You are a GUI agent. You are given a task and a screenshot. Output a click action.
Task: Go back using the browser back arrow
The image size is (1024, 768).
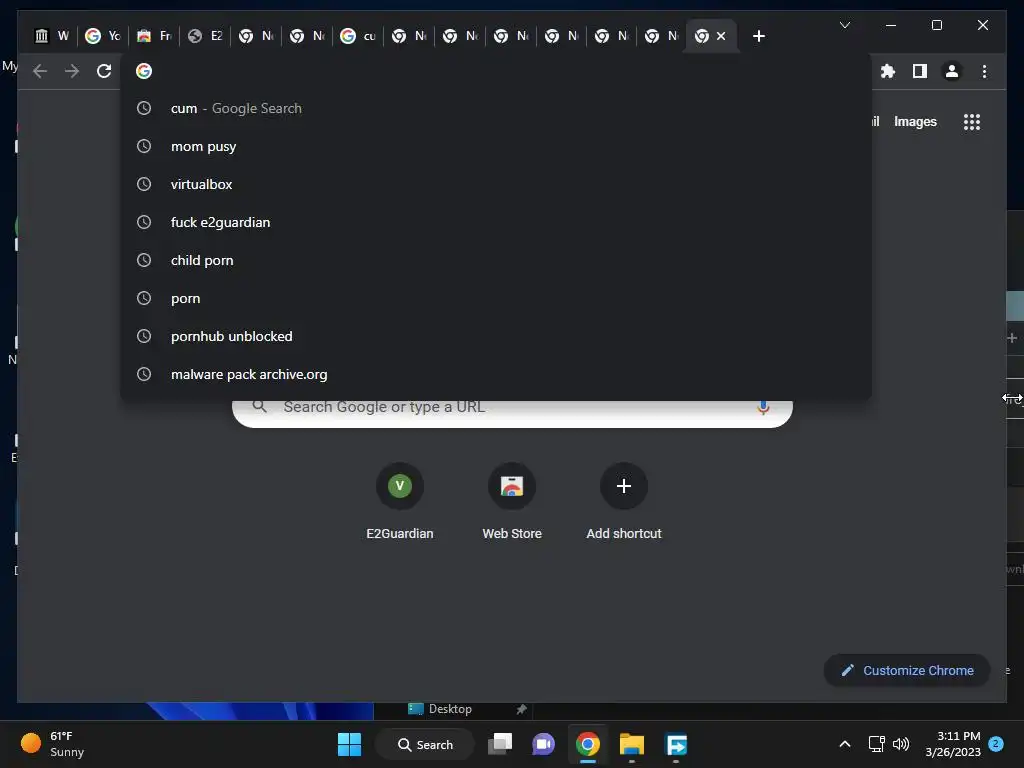pos(40,71)
